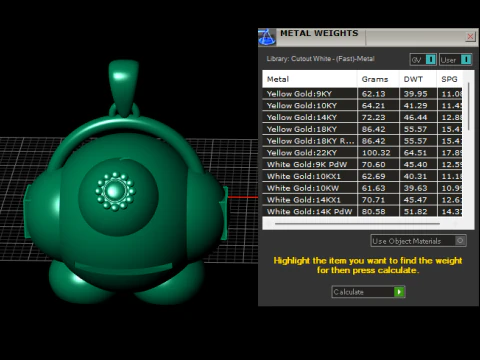Select the Yellow Gold:14KY row

tap(362, 117)
